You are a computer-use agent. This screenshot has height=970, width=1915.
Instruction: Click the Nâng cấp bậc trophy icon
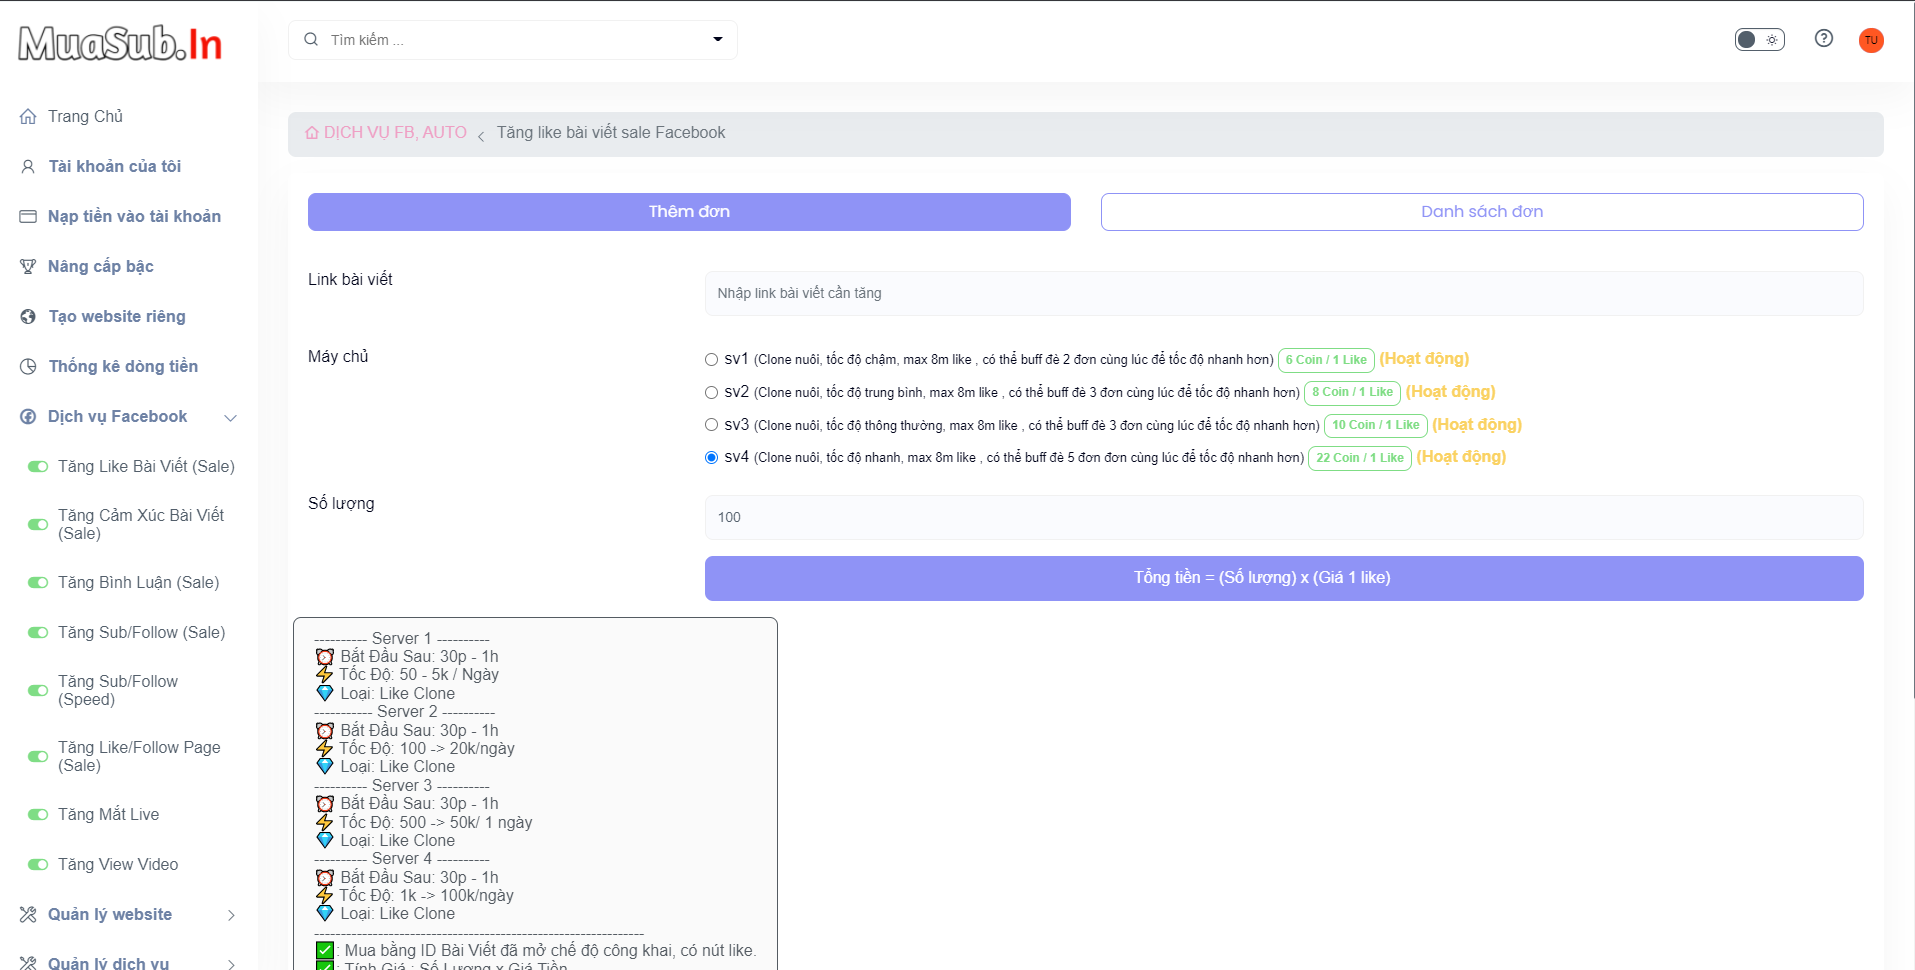(28, 266)
